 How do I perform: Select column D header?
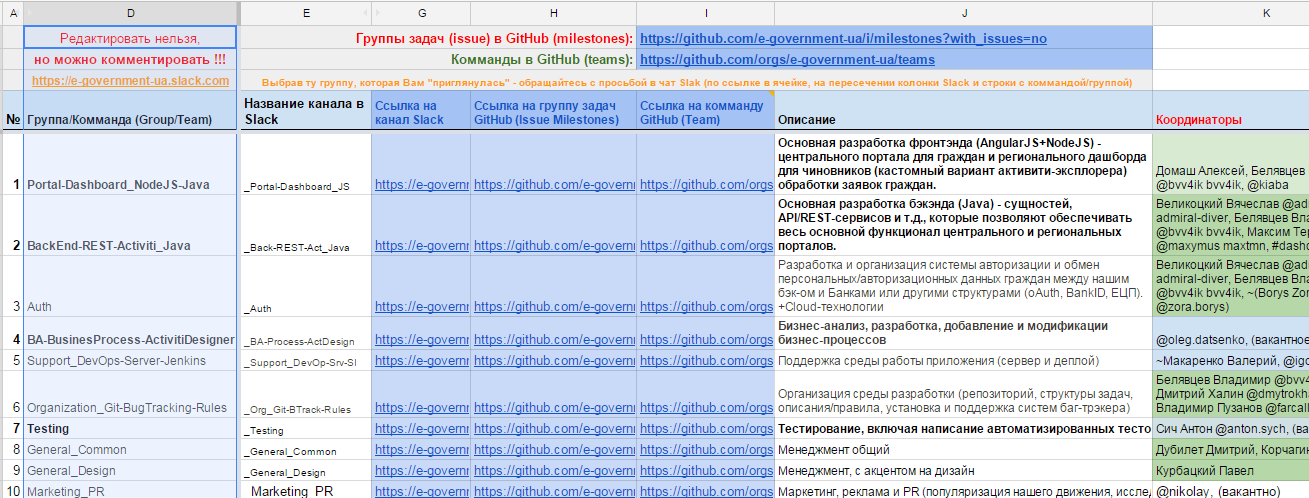click(x=131, y=13)
